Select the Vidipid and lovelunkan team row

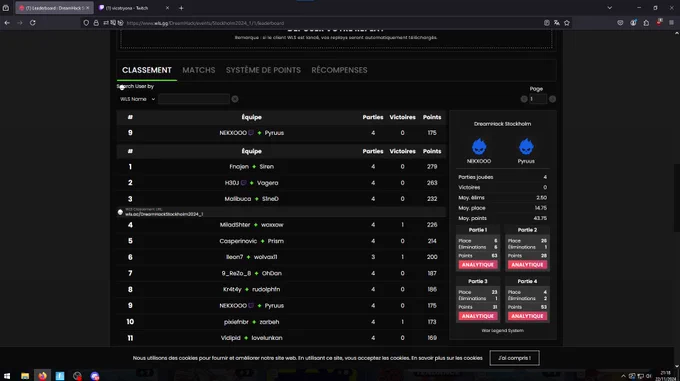coord(281,338)
